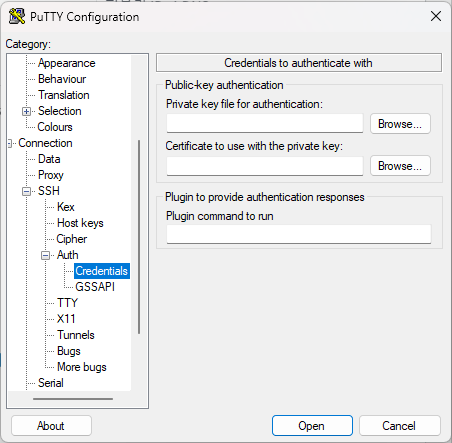Select the Auth category

(68, 255)
